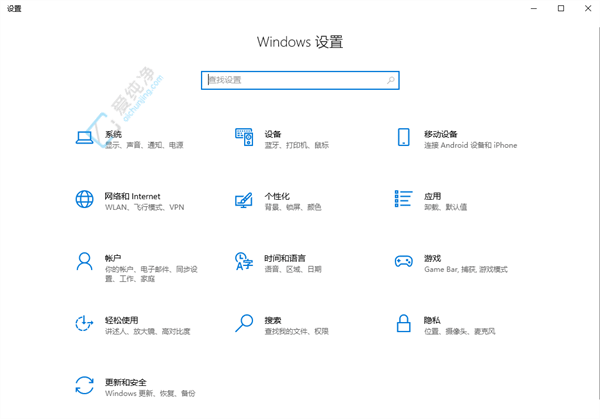Click description 你的帐户、电子邮件、同步设置

(x=151, y=274)
